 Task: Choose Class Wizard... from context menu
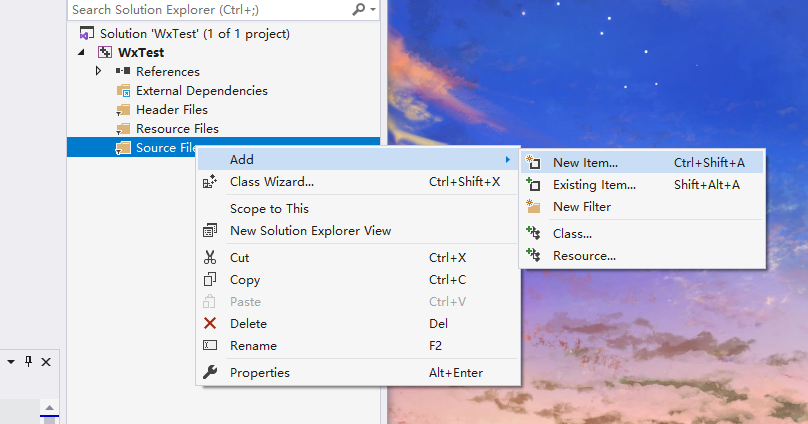point(357,182)
